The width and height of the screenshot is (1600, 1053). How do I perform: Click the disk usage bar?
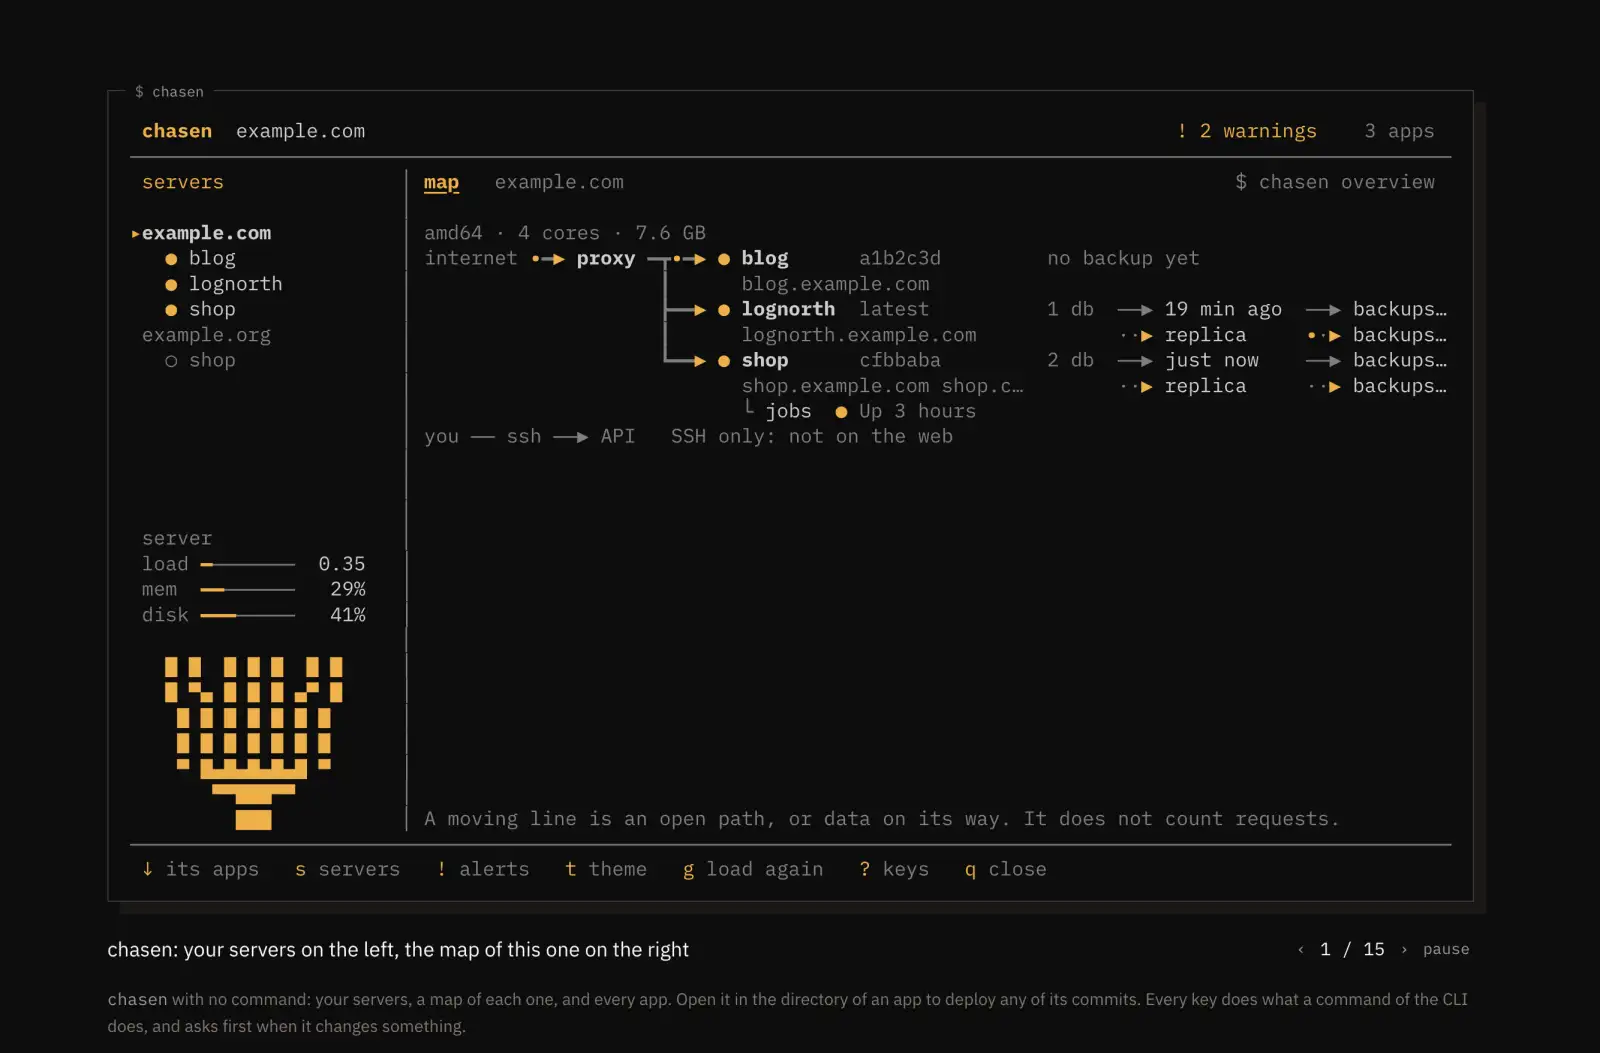coord(247,615)
